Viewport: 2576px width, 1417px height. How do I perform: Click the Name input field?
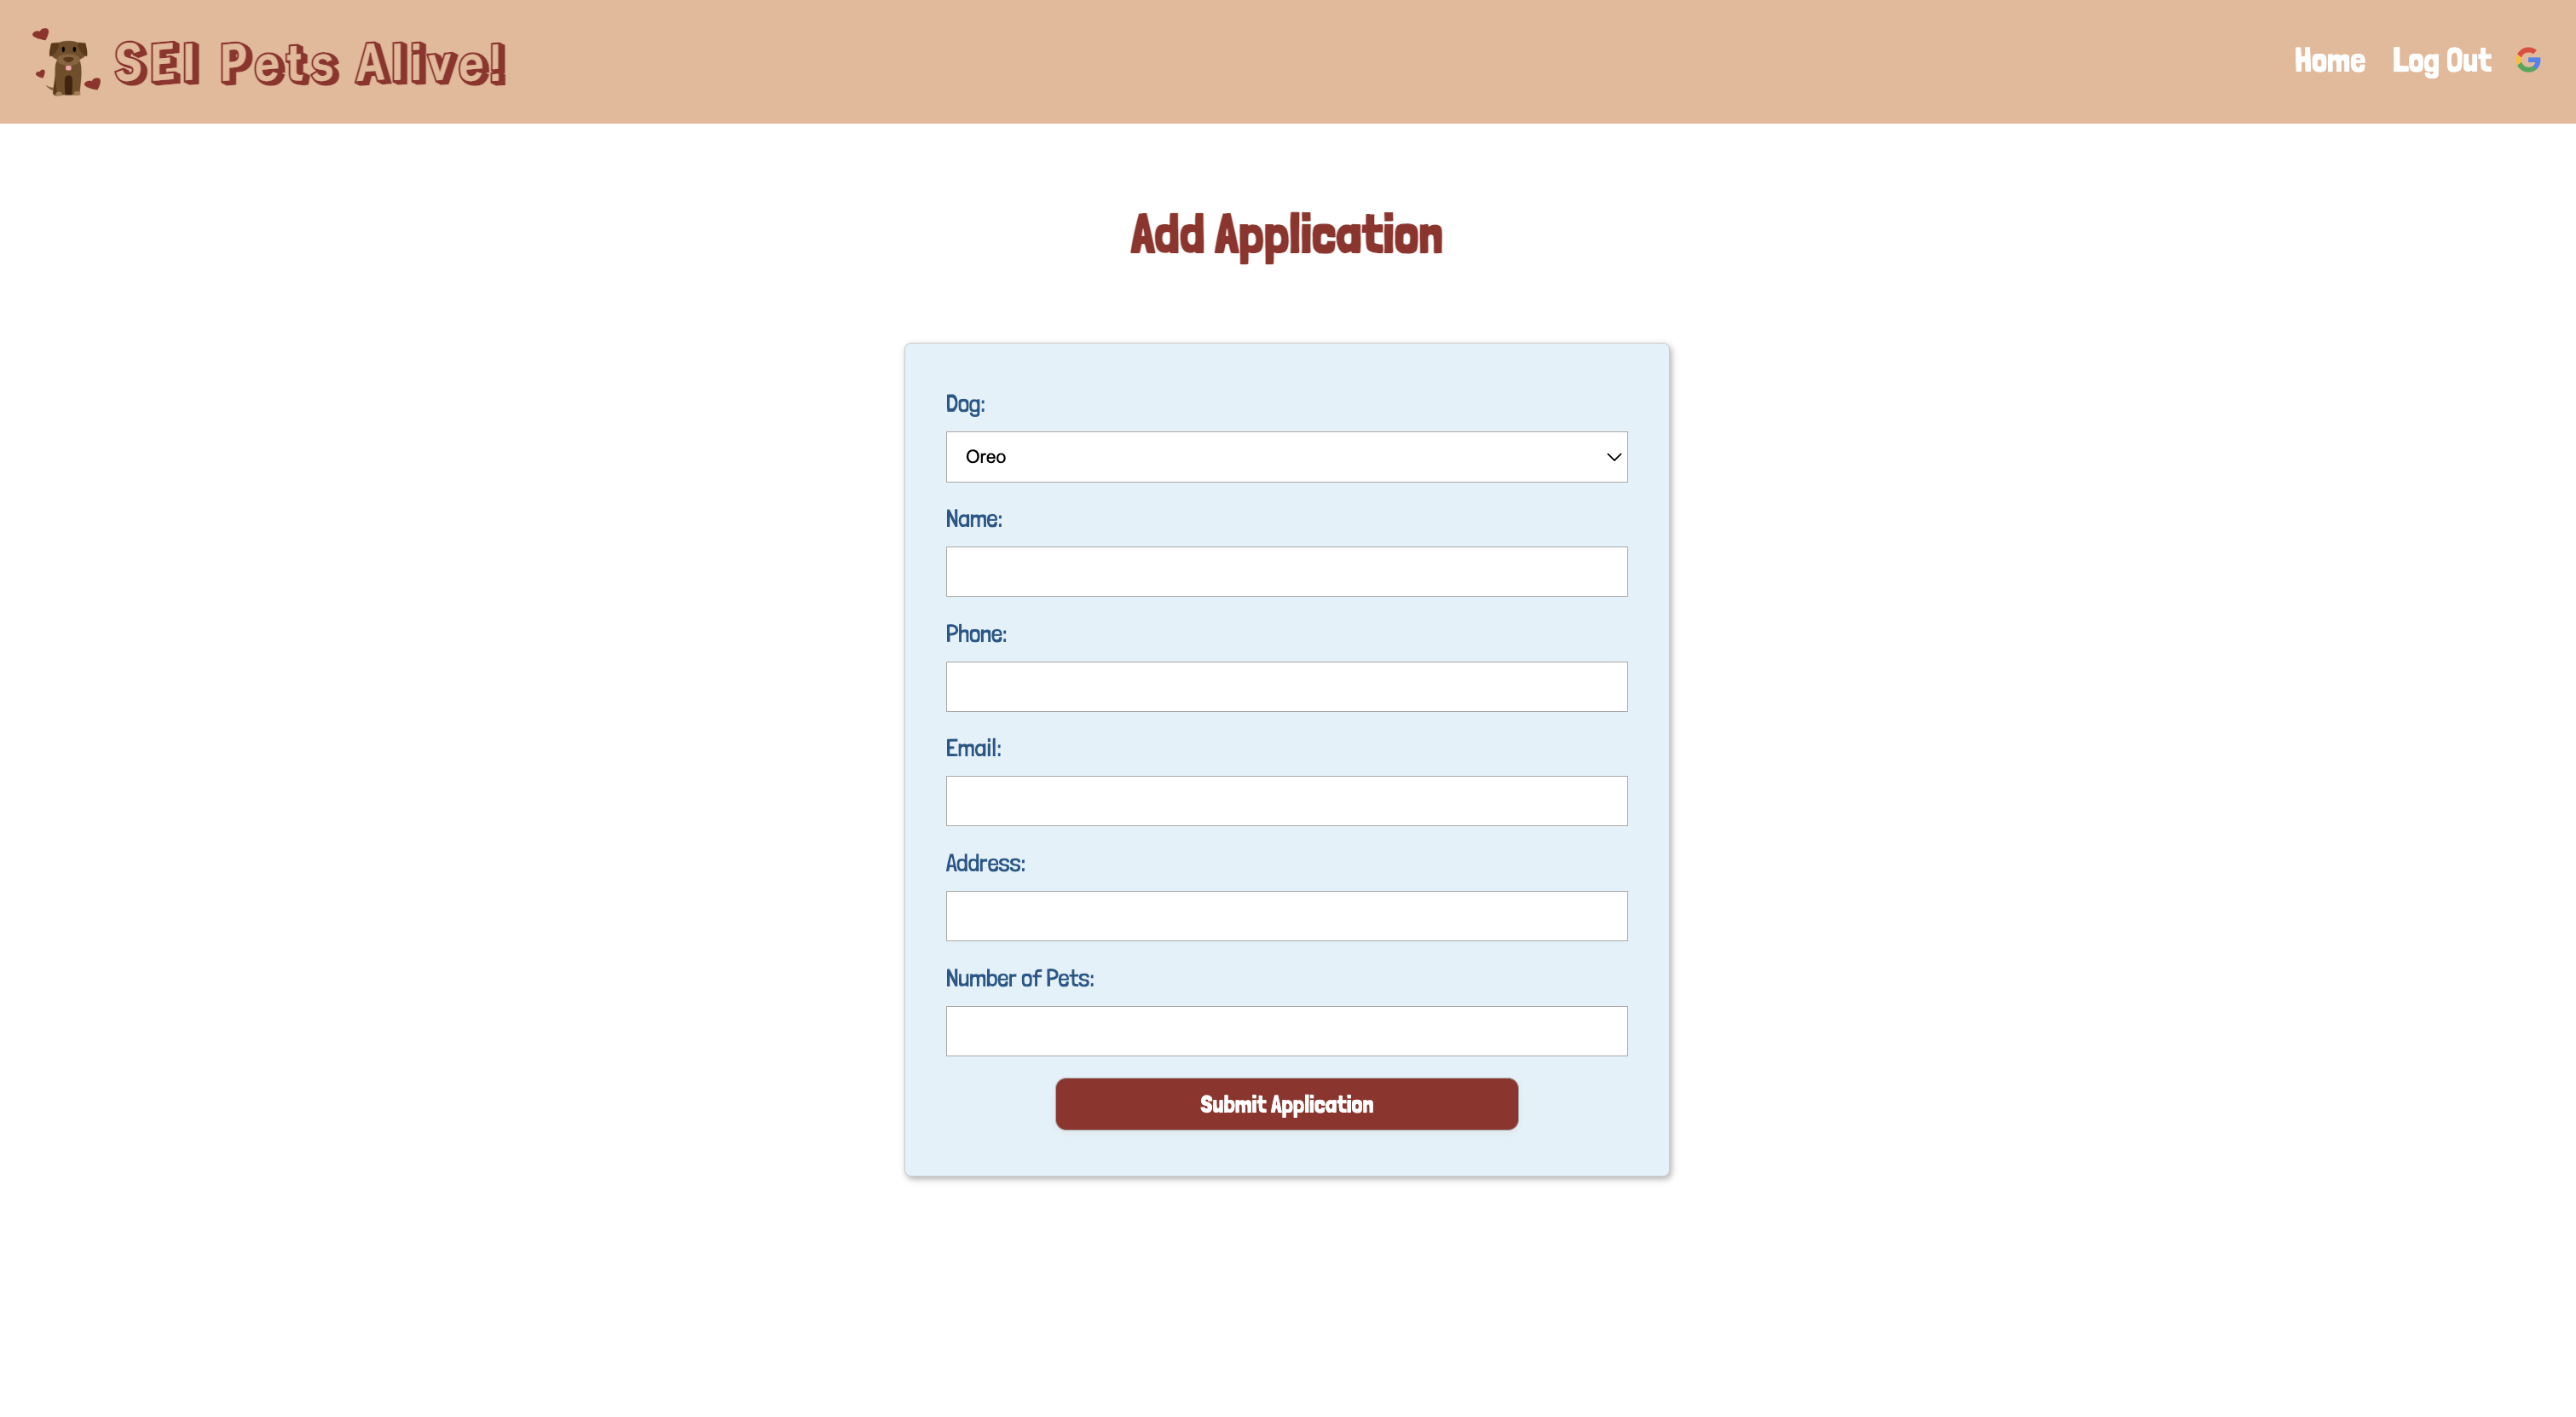click(1287, 570)
